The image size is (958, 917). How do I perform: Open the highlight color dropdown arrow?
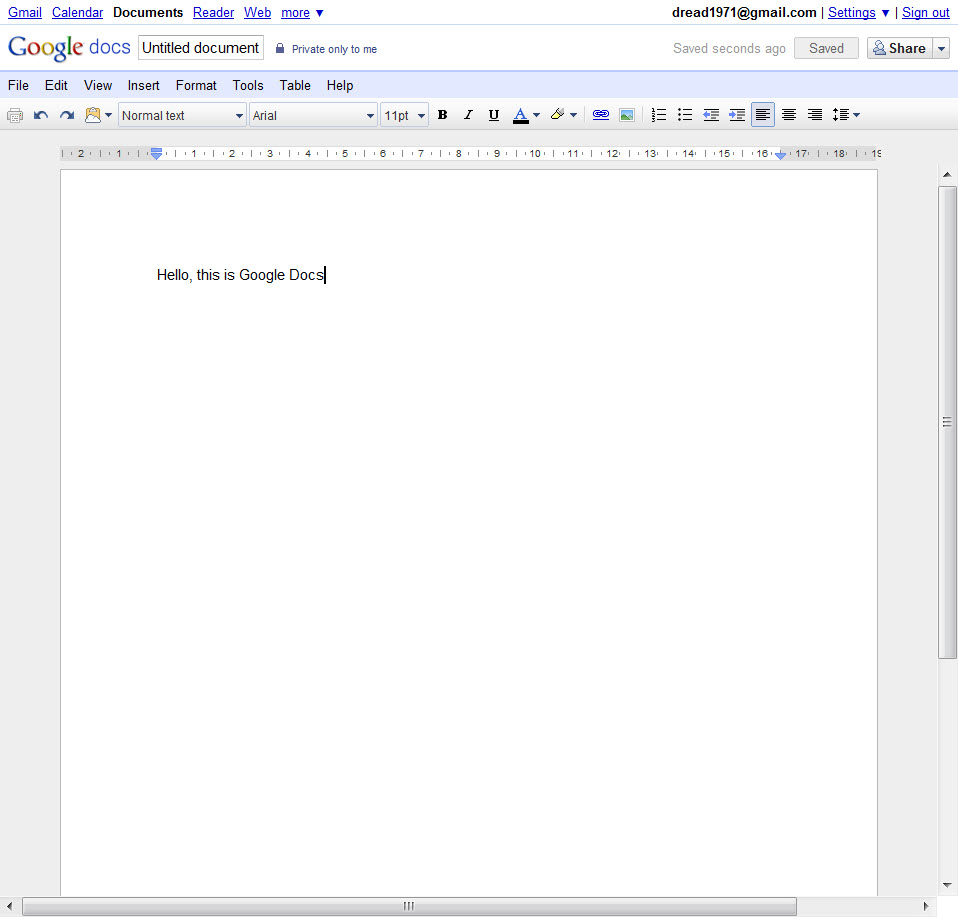point(573,115)
